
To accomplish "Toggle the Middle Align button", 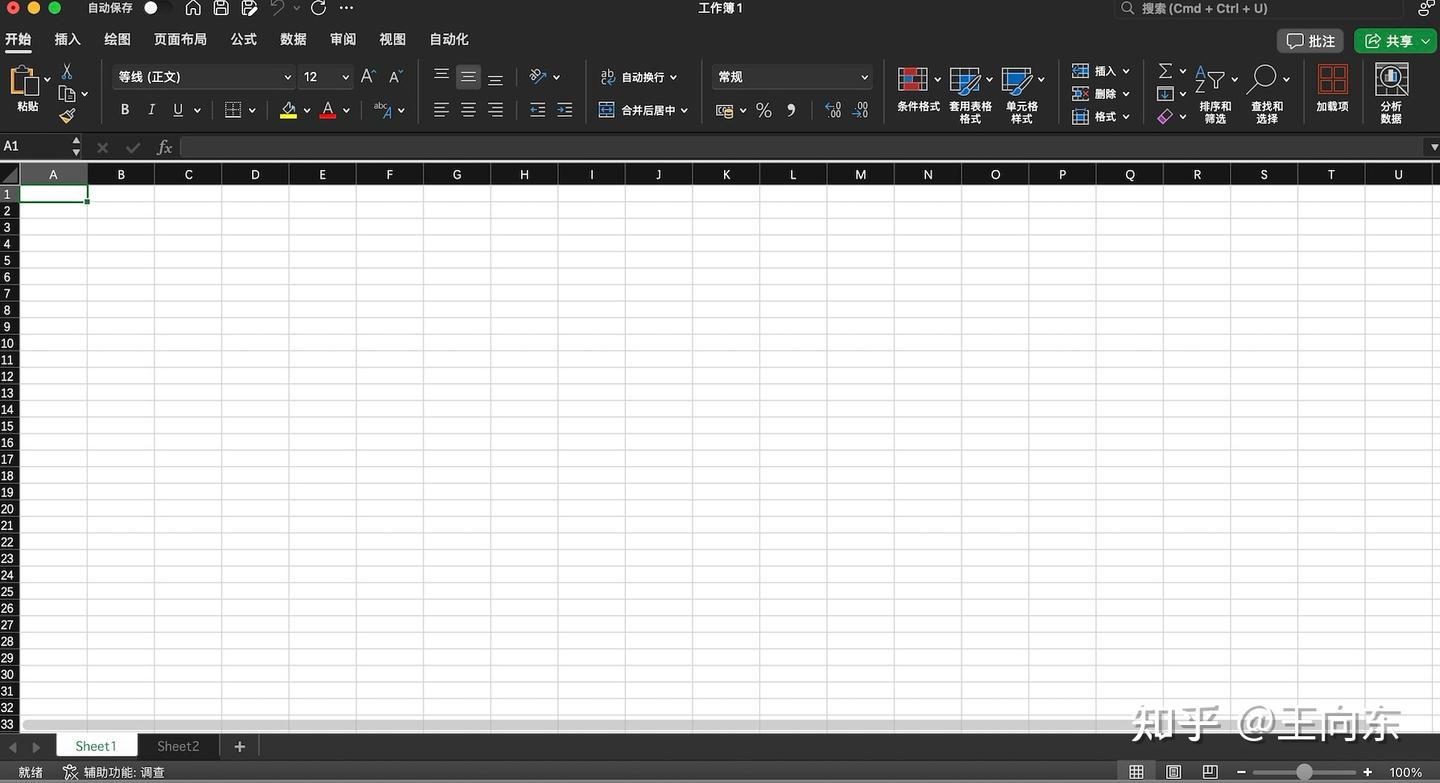I will (x=468, y=77).
